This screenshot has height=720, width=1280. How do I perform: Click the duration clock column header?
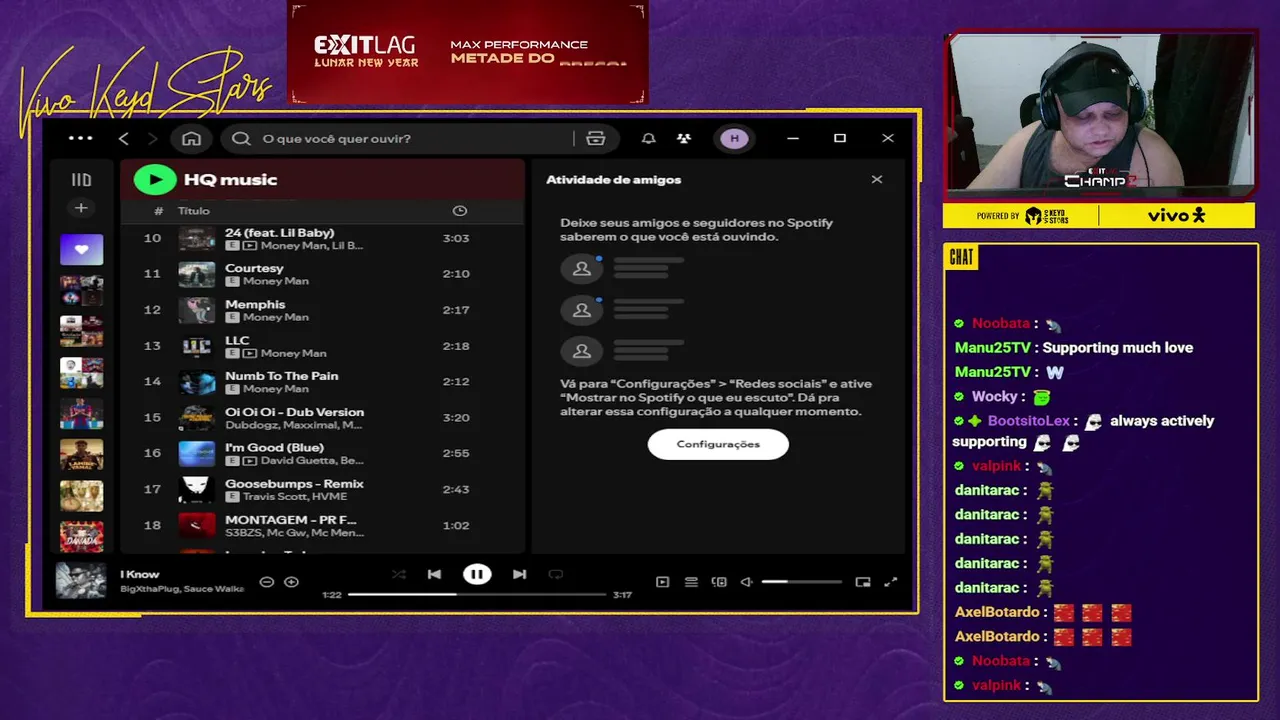[459, 211]
